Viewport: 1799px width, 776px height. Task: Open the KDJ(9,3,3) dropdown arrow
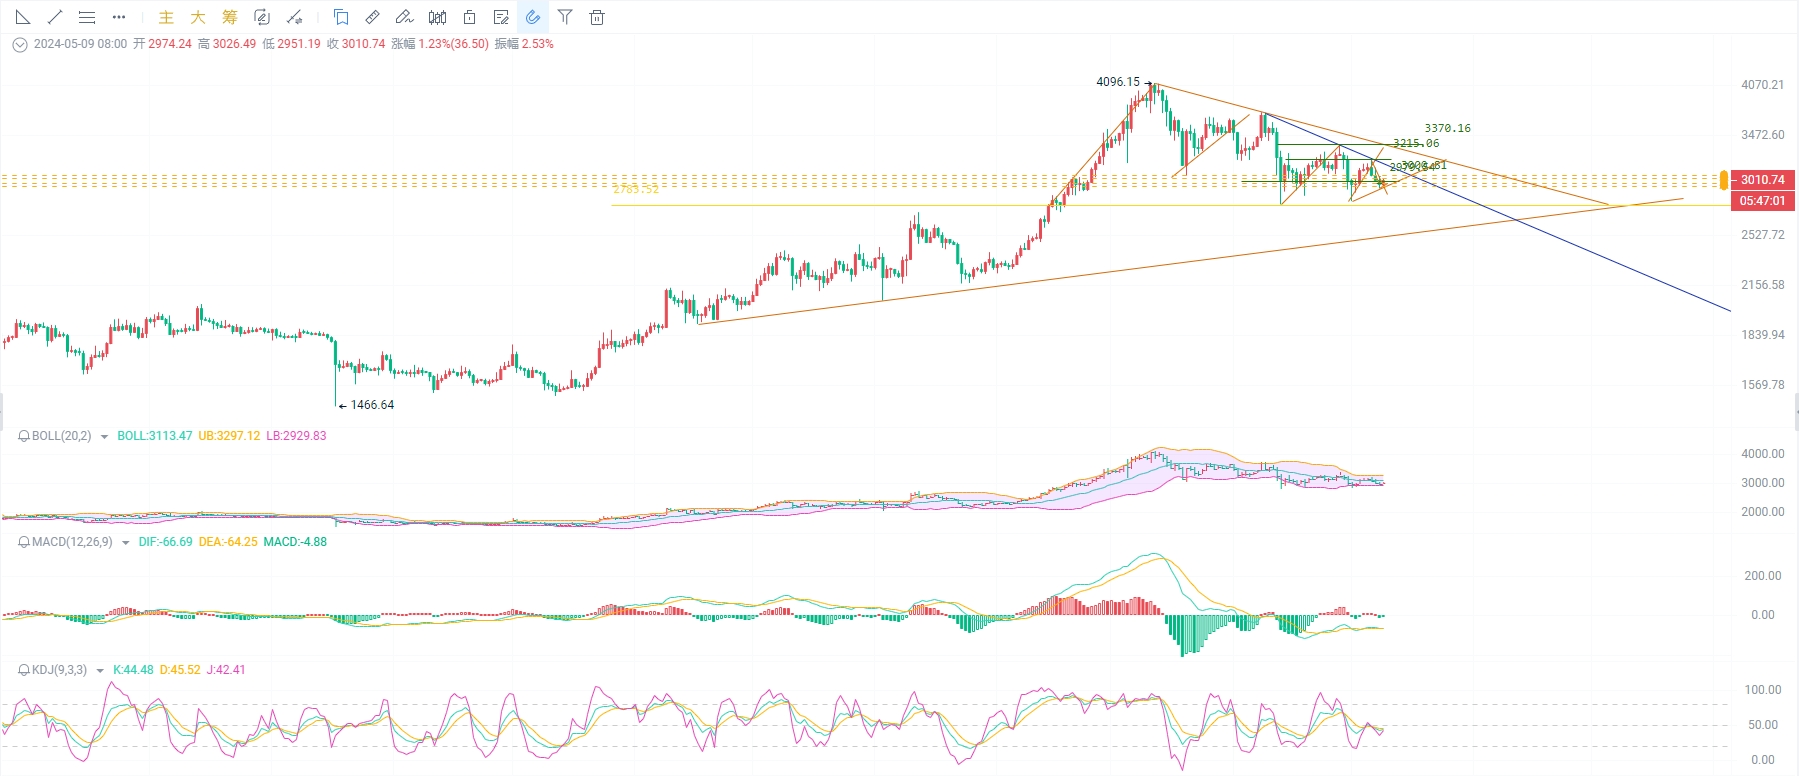click(100, 671)
